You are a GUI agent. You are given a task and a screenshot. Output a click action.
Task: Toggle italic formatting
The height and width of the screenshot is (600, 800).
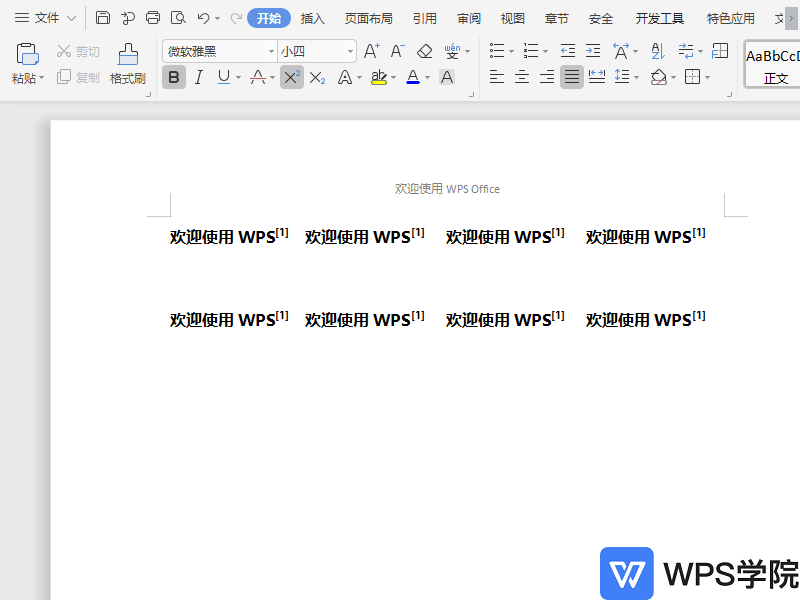(198, 77)
